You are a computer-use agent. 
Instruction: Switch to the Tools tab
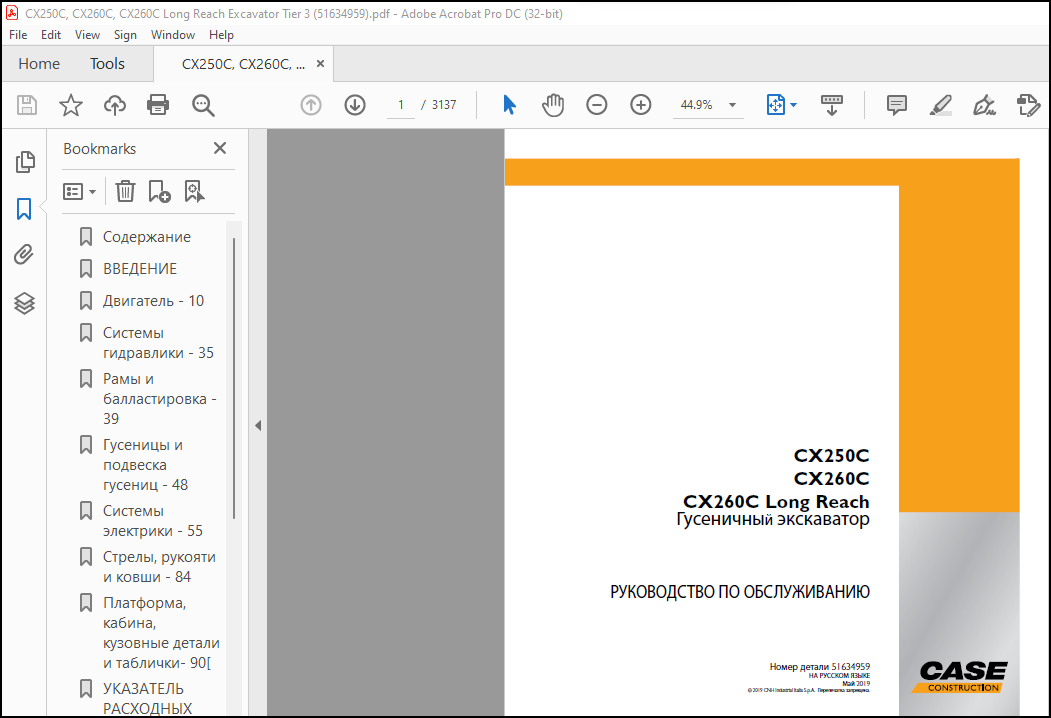point(107,64)
